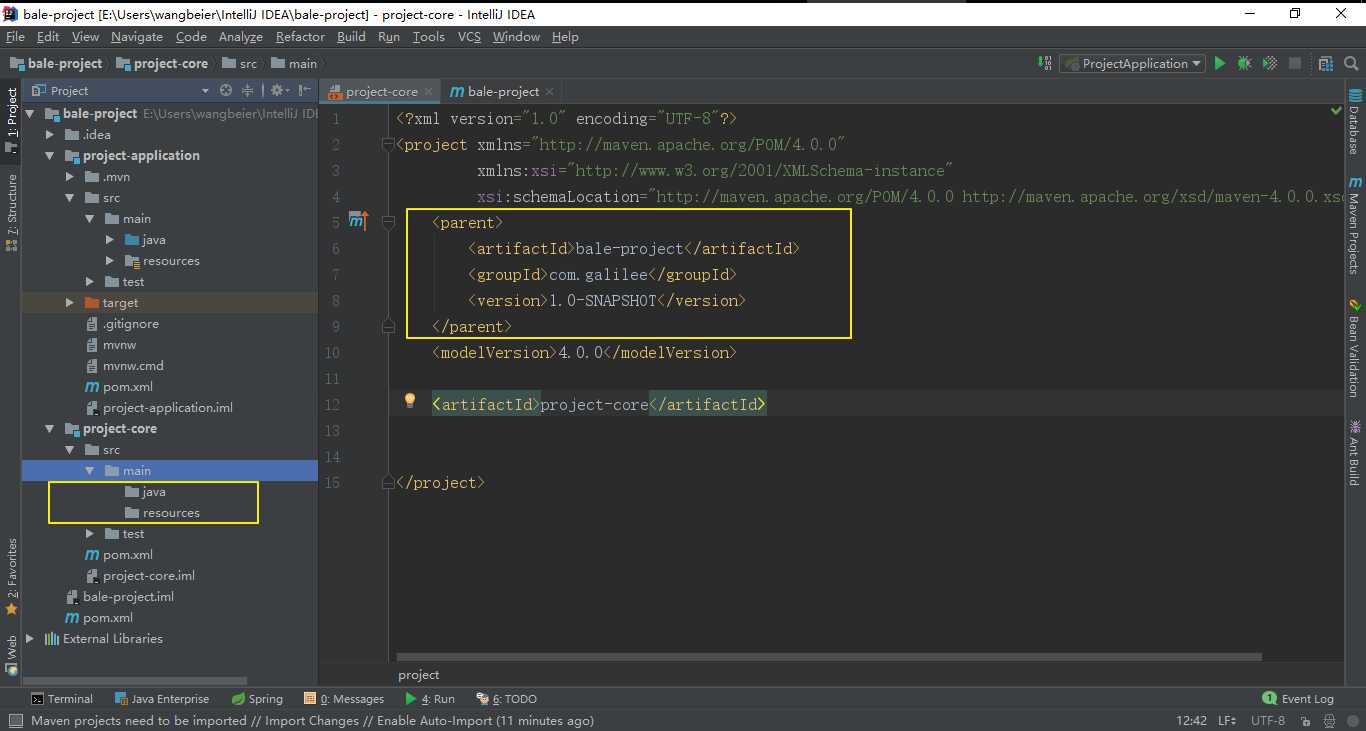Click the Maven parent gutter icon on line 5

click(358, 221)
